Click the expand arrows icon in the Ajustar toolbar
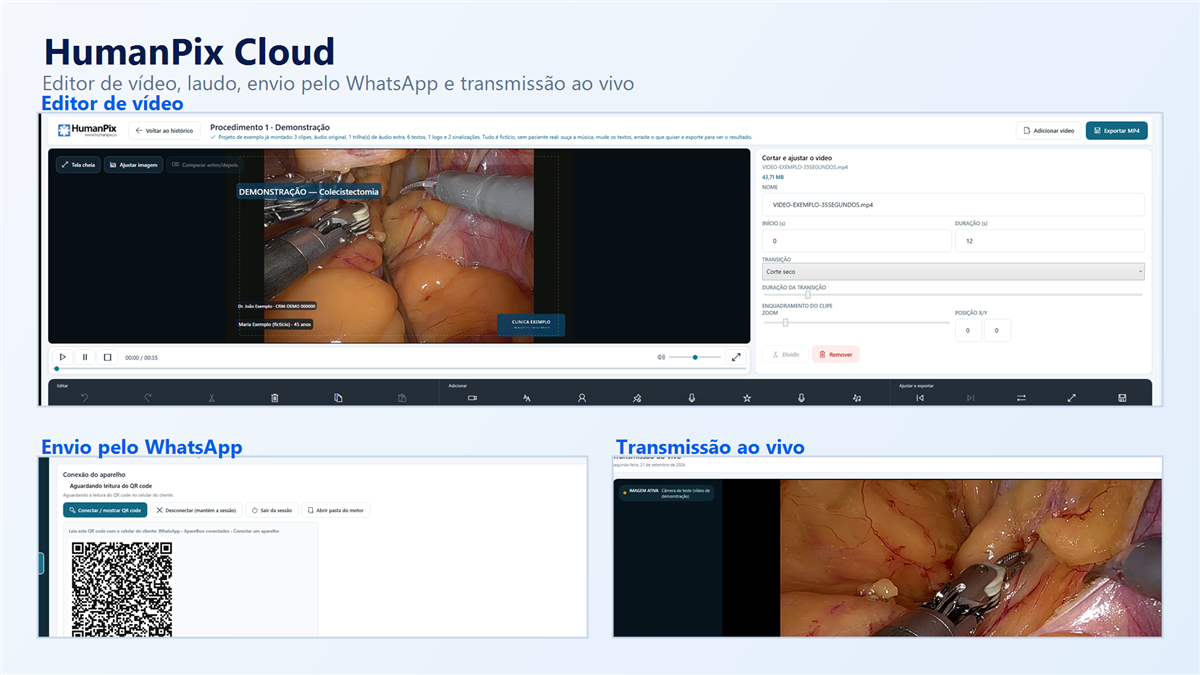The width and height of the screenshot is (1200, 675). click(x=1071, y=398)
